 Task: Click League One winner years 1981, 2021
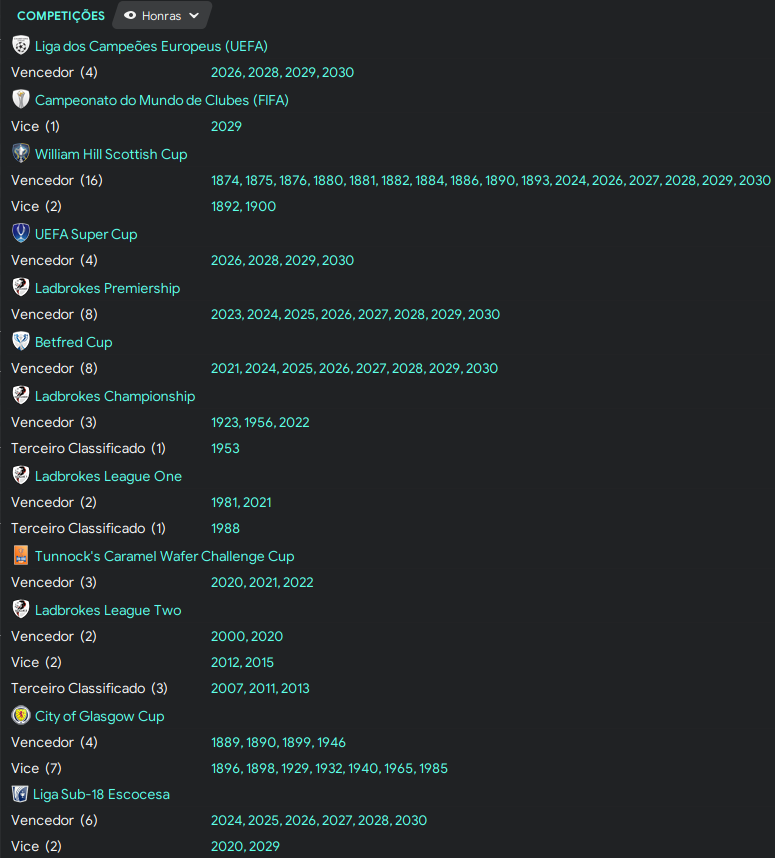(x=241, y=502)
